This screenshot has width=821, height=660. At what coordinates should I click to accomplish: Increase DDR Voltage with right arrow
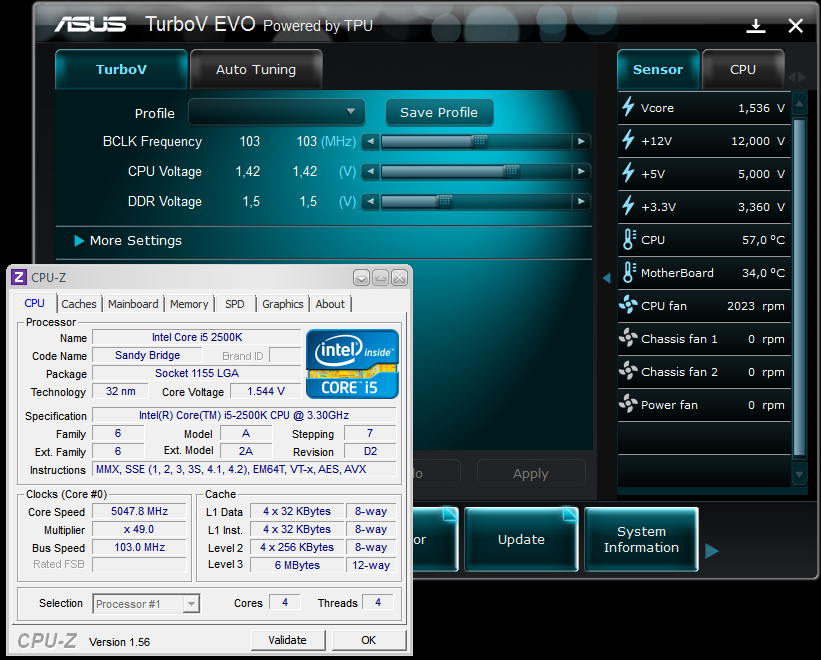point(581,202)
